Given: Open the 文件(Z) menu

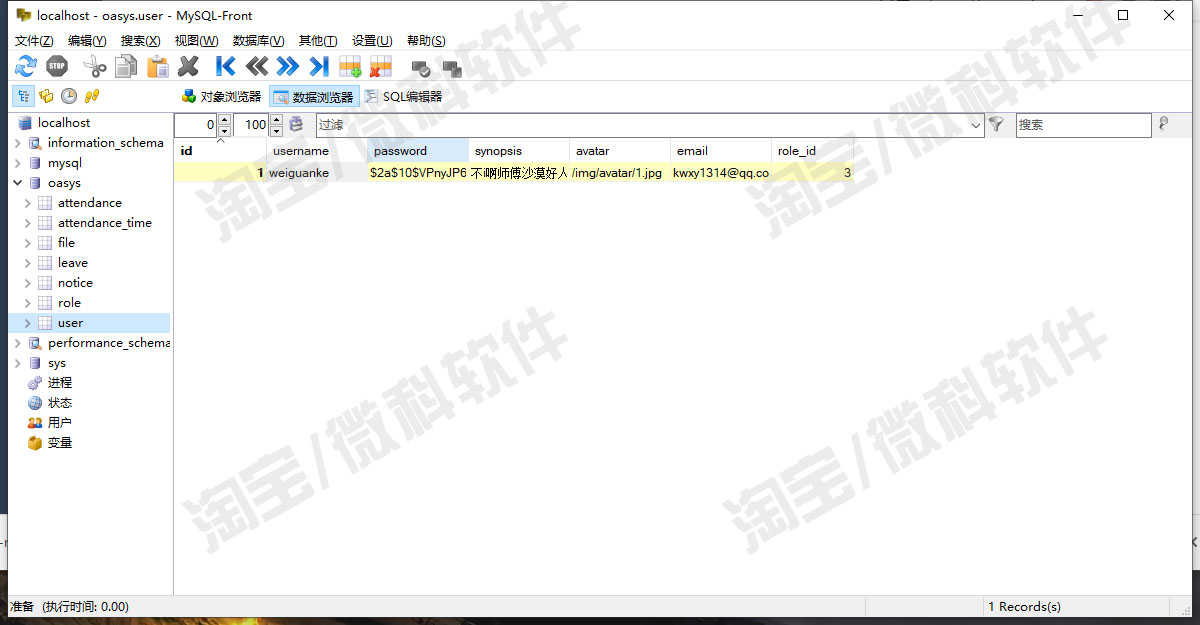Looking at the screenshot, I should coord(34,41).
